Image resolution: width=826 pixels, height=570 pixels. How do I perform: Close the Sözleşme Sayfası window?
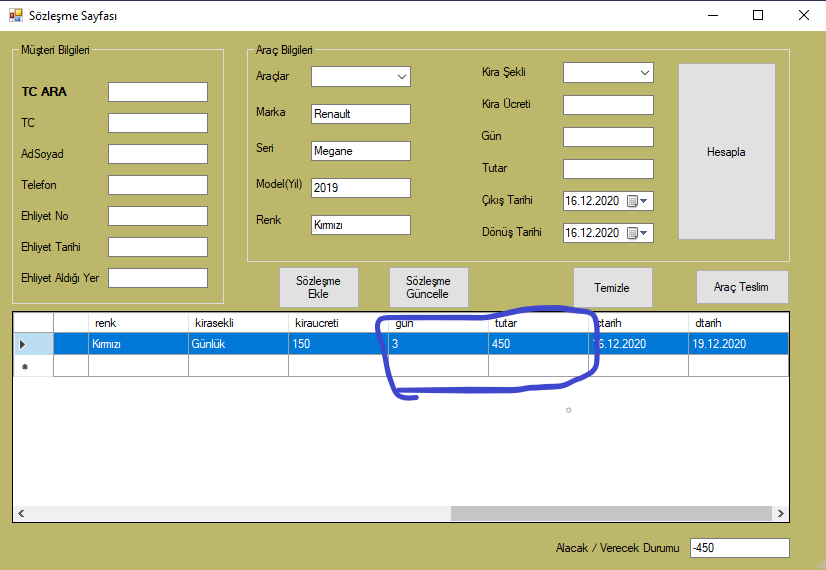tap(803, 15)
